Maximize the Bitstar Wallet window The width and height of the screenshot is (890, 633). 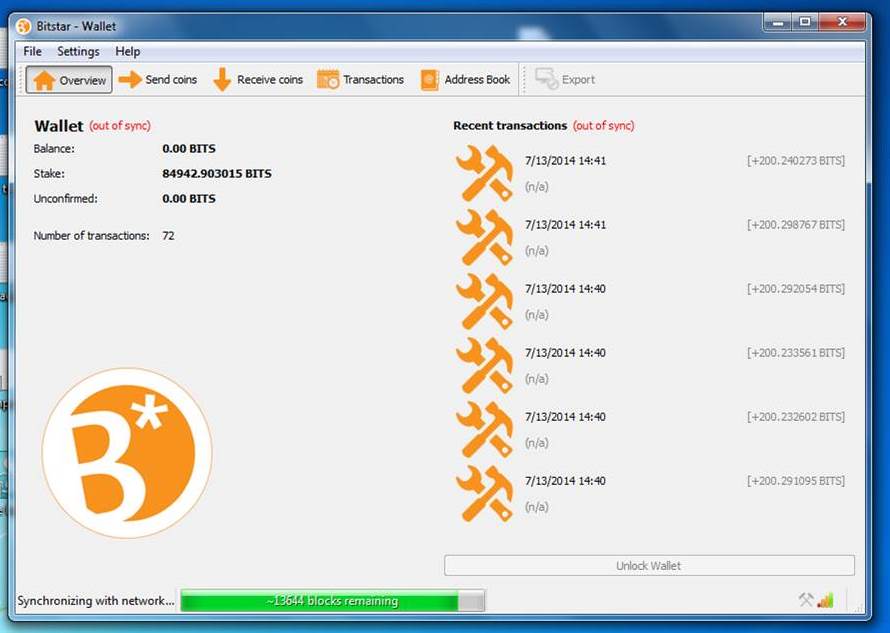pyautogui.click(x=805, y=23)
